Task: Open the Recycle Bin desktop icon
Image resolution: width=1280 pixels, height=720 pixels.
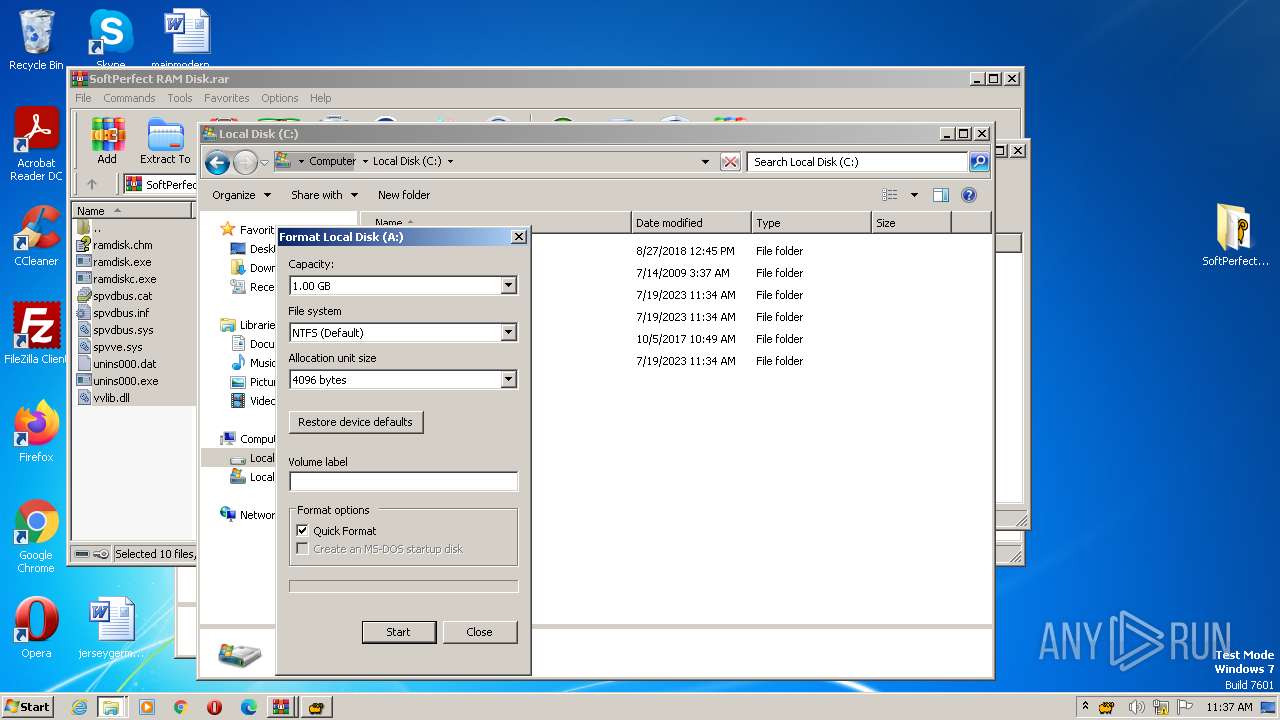Action: coord(36,40)
